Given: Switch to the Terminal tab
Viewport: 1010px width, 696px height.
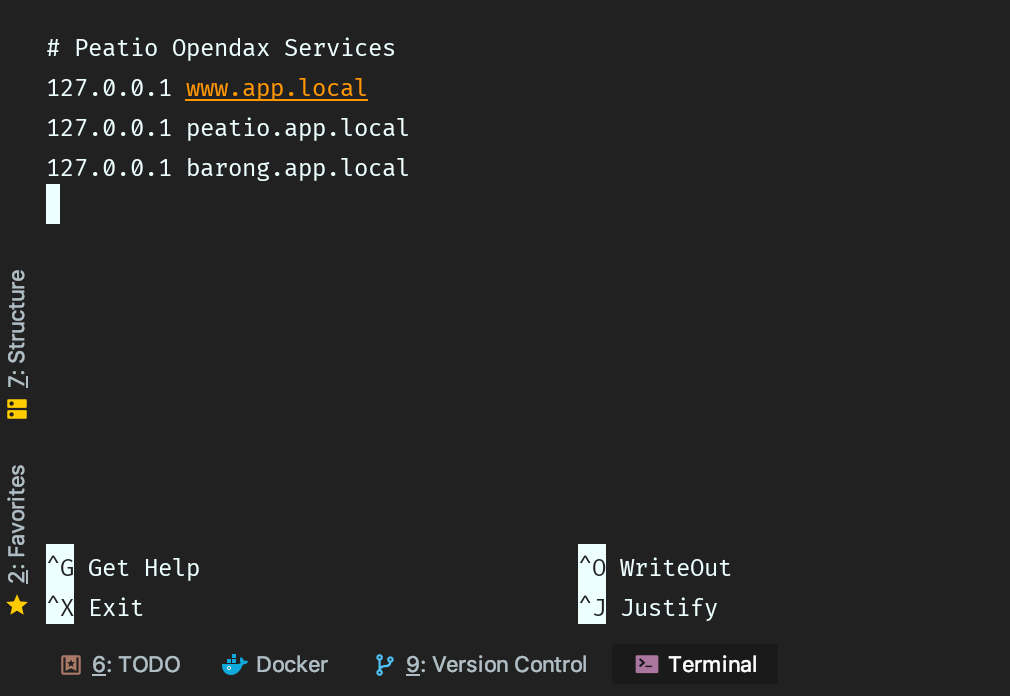Looking at the screenshot, I should tap(695, 663).
